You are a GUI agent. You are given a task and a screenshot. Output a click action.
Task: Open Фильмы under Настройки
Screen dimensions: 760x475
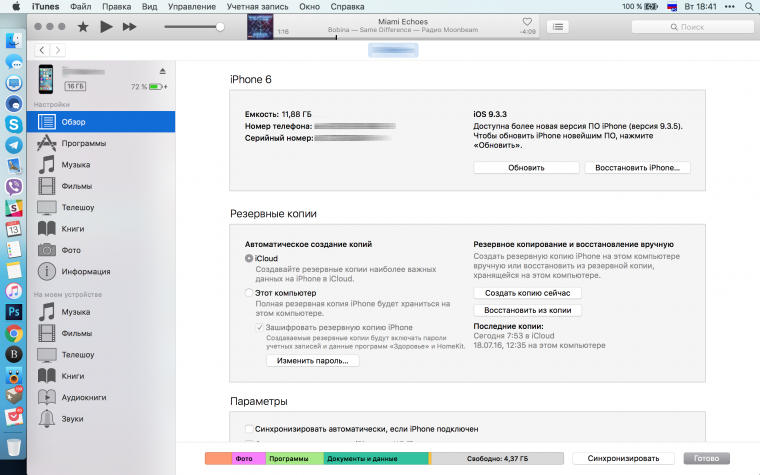point(101,186)
